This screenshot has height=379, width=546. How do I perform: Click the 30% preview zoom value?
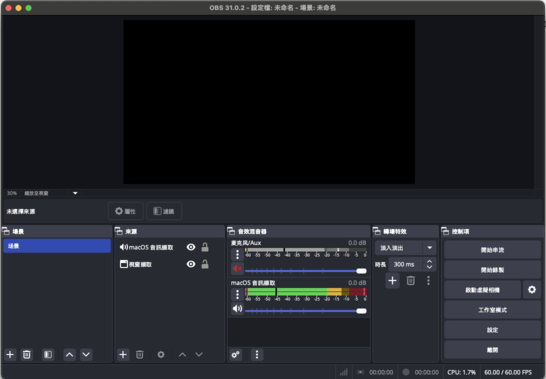click(12, 193)
